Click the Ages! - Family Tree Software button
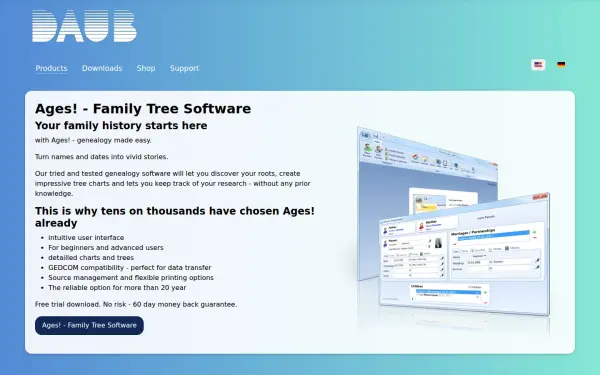 [89, 325]
